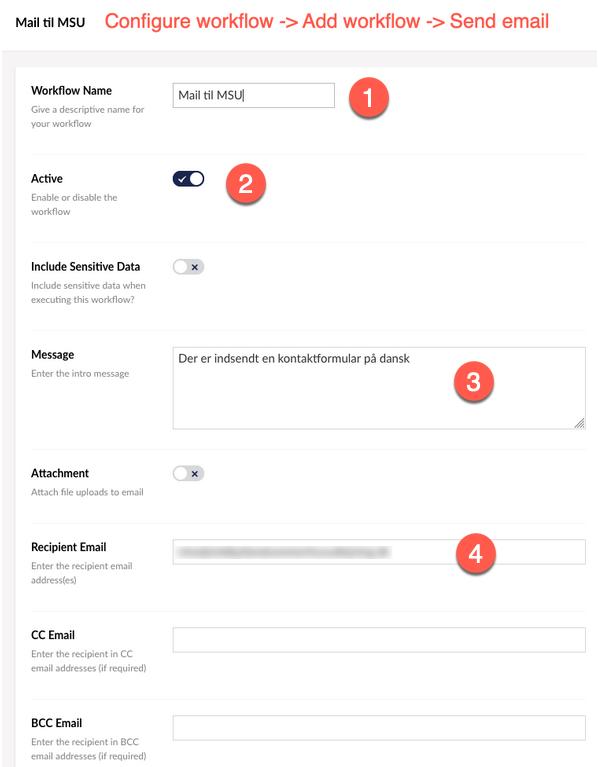Click the red number 2 badge

245,184
